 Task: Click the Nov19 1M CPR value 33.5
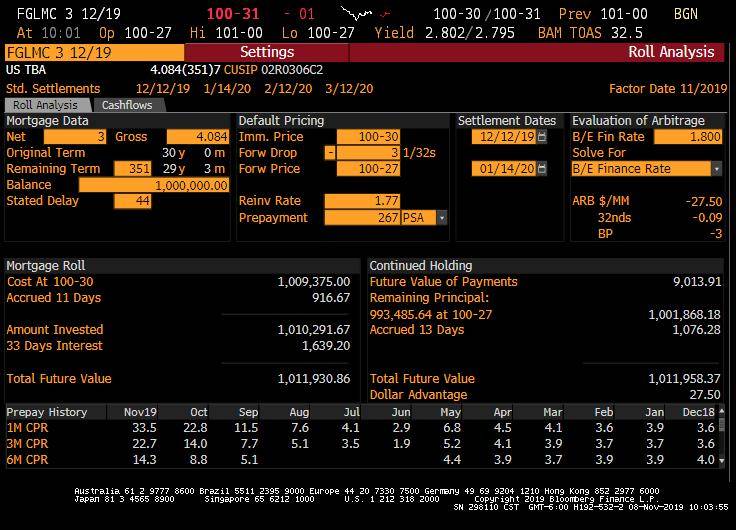point(145,428)
